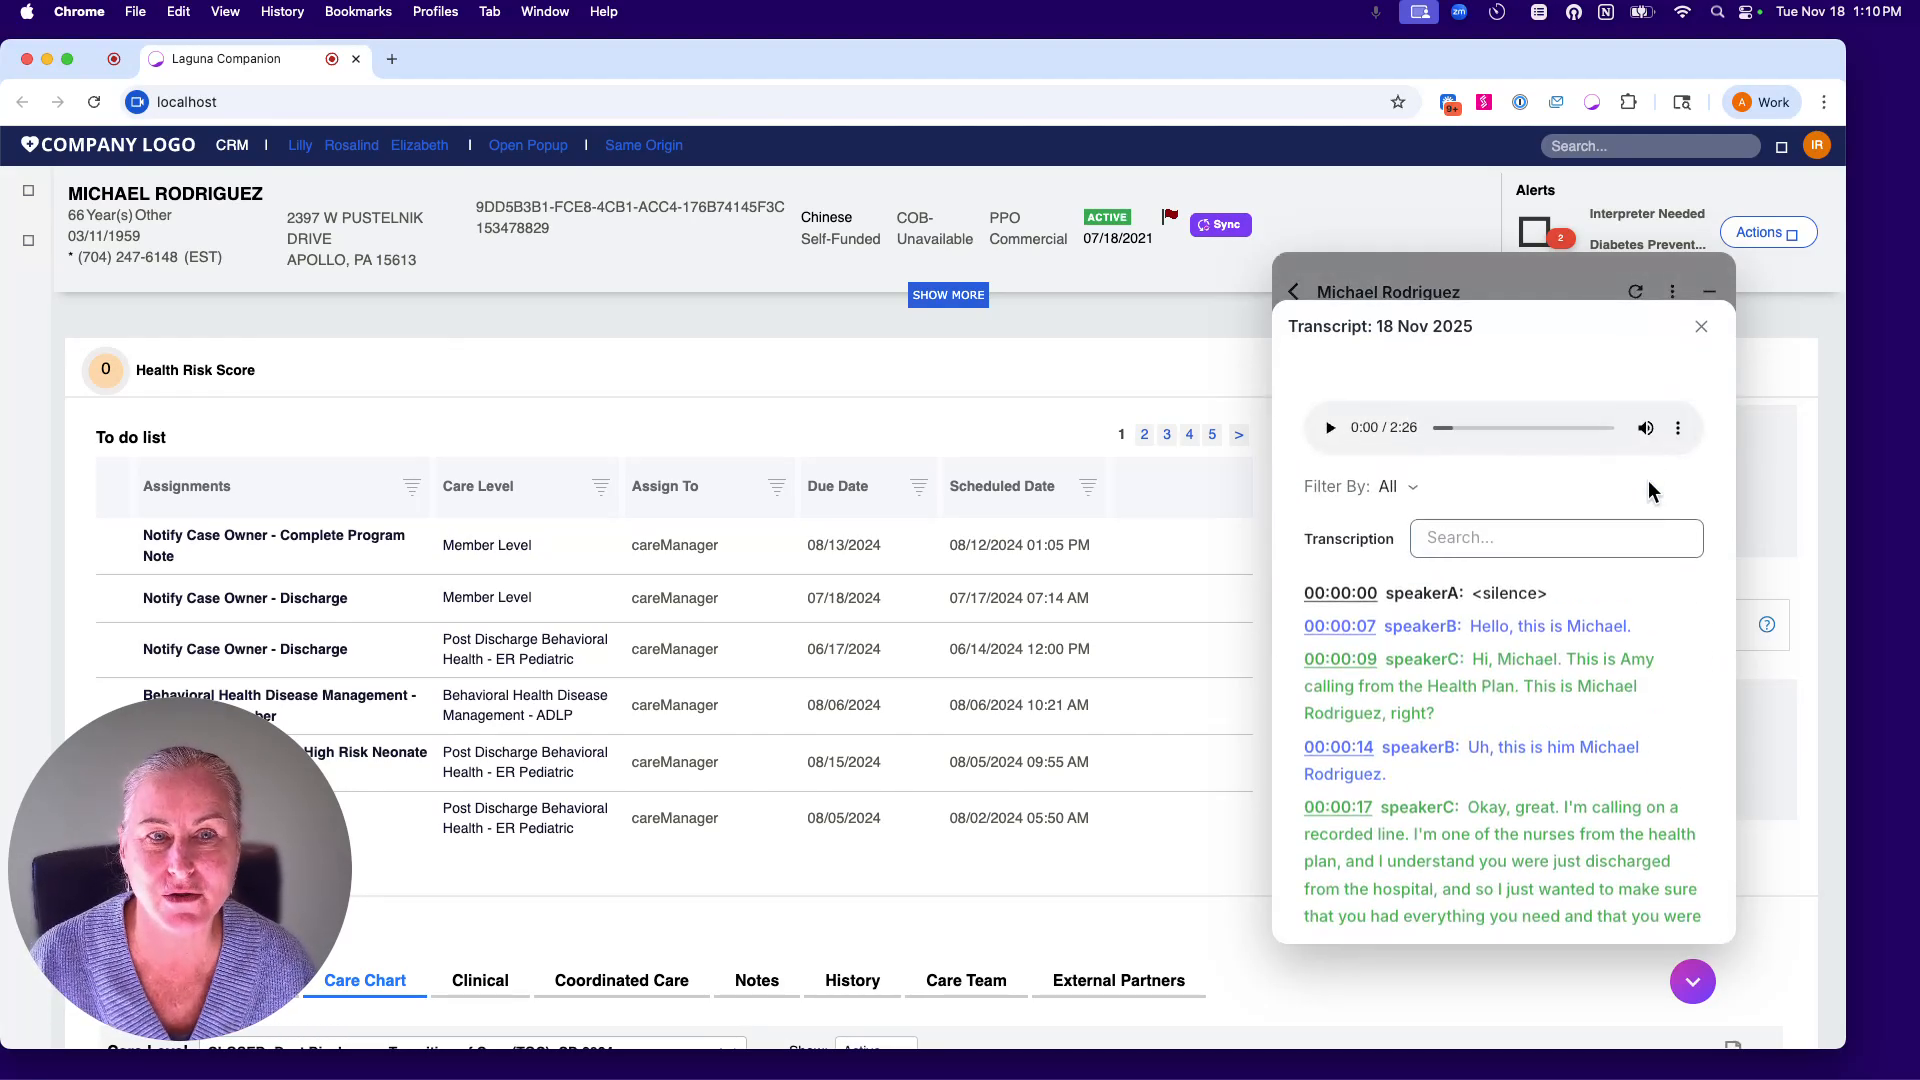Viewport: 1920px width, 1080px height.
Task: Click the Actions button in Alerts section
Action: pos(1767,231)
